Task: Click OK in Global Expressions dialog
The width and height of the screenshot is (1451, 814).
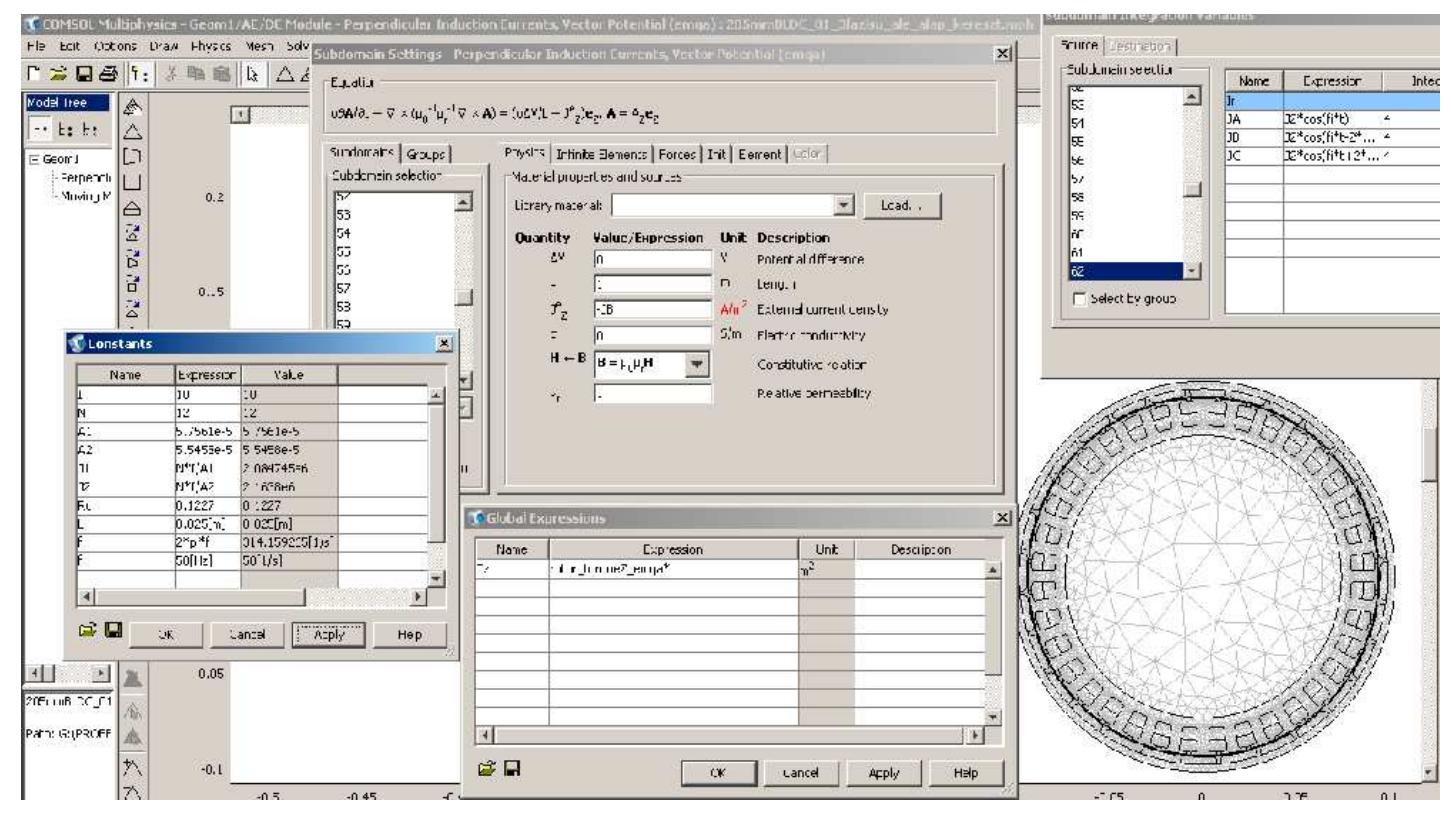Action: pyautogui.click(x=717, y=773)
